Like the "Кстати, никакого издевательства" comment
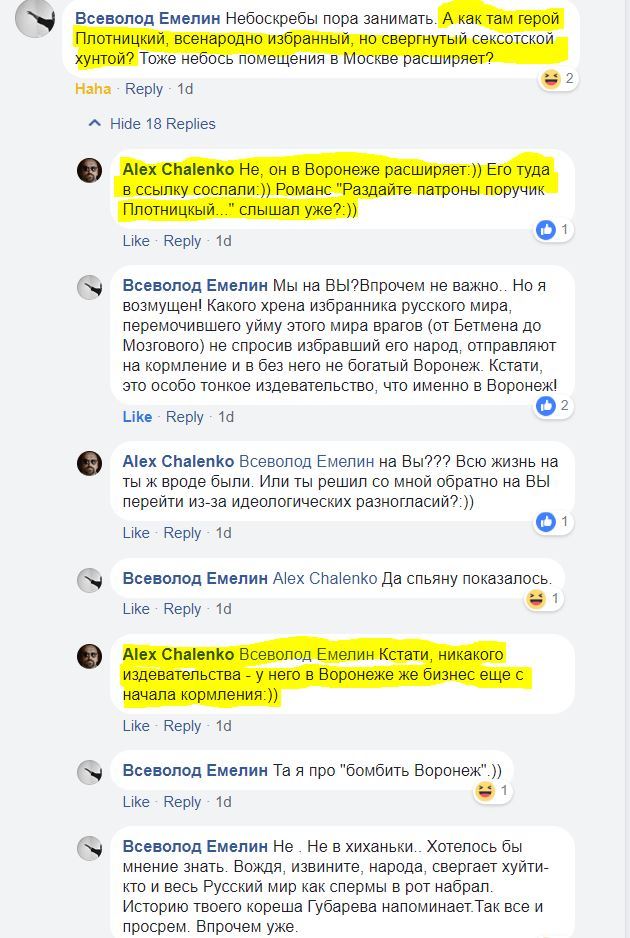 (x=136, y=726)
